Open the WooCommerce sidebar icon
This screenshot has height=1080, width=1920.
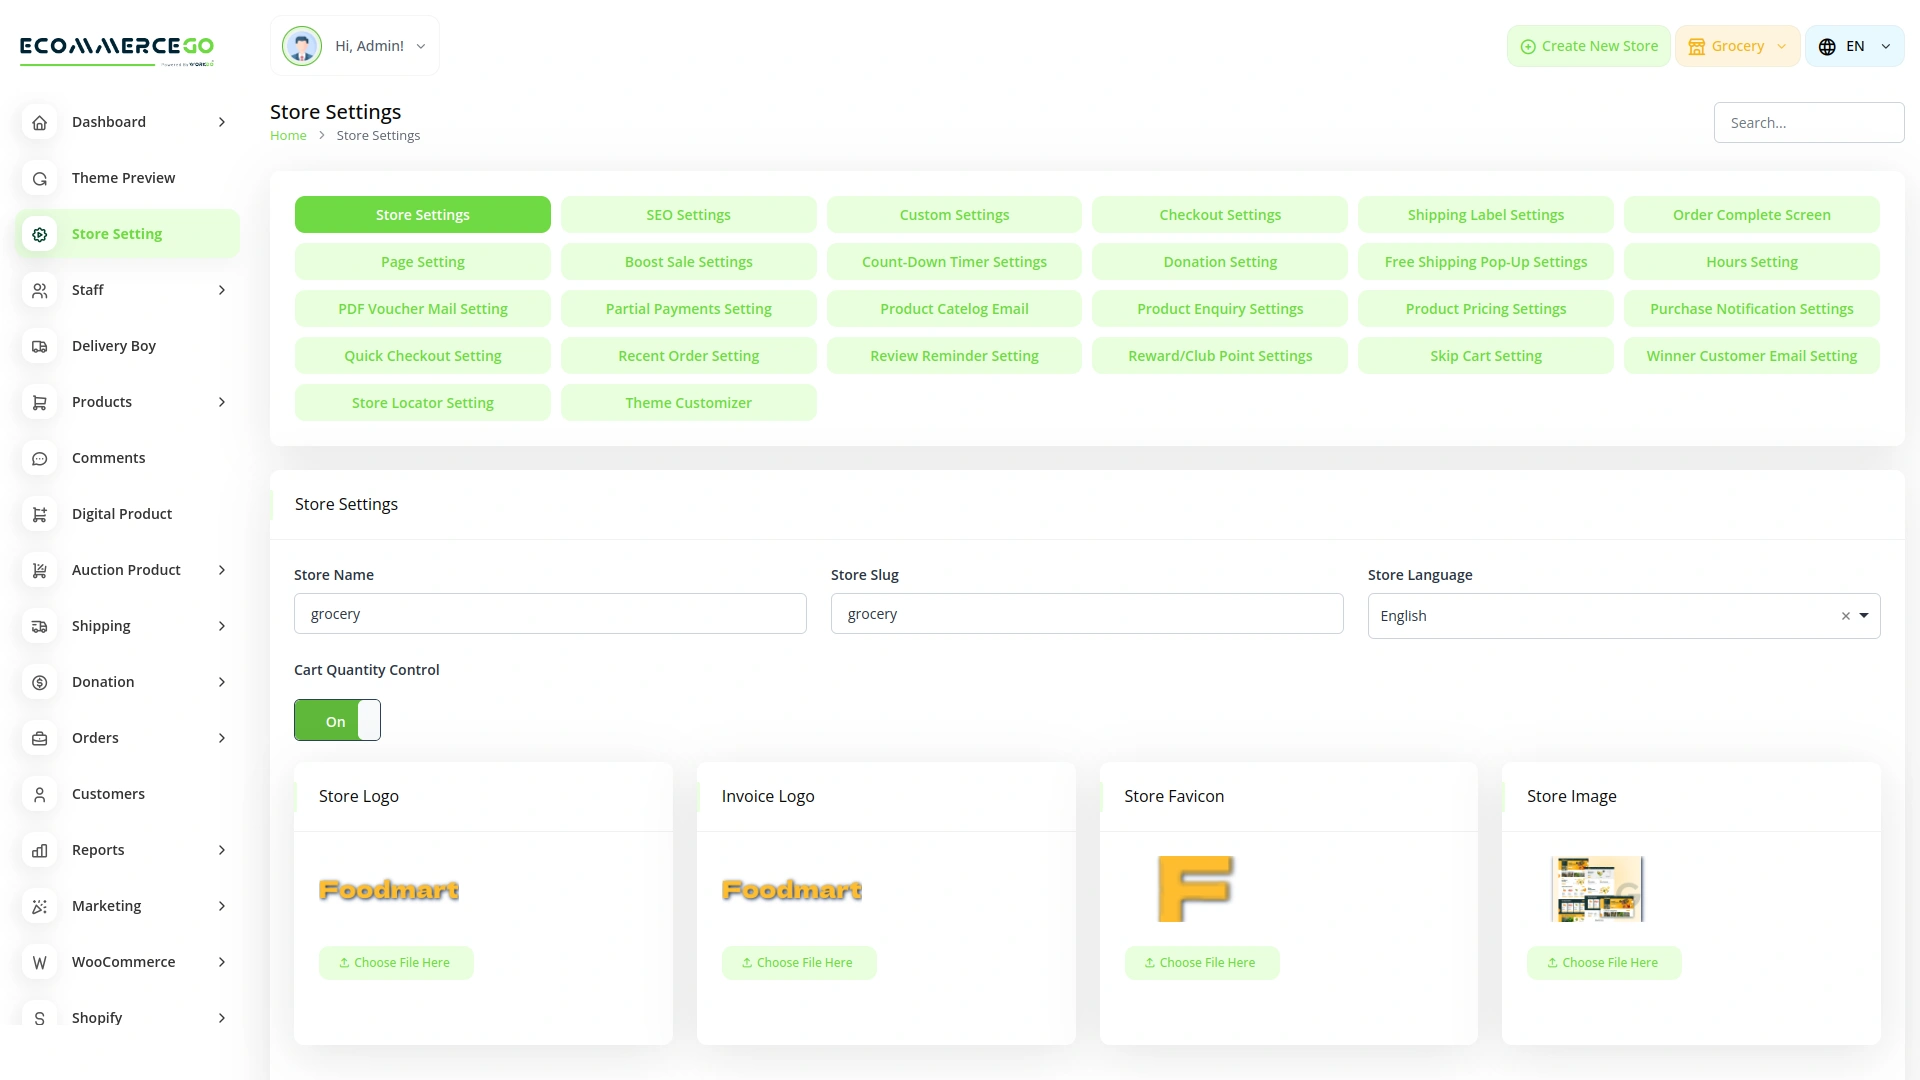(x=39, y=962)
